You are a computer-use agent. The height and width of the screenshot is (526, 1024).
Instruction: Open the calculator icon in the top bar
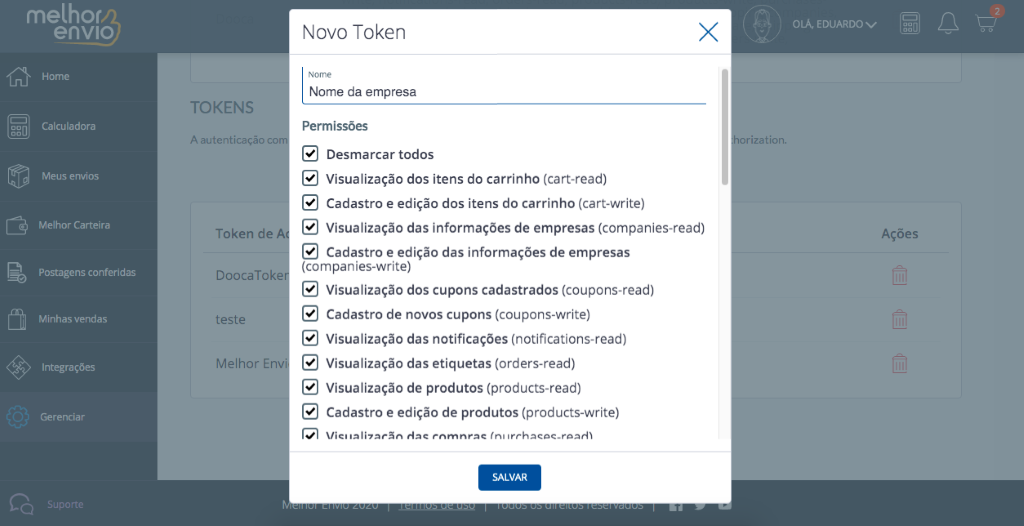(x=910, y=23)
